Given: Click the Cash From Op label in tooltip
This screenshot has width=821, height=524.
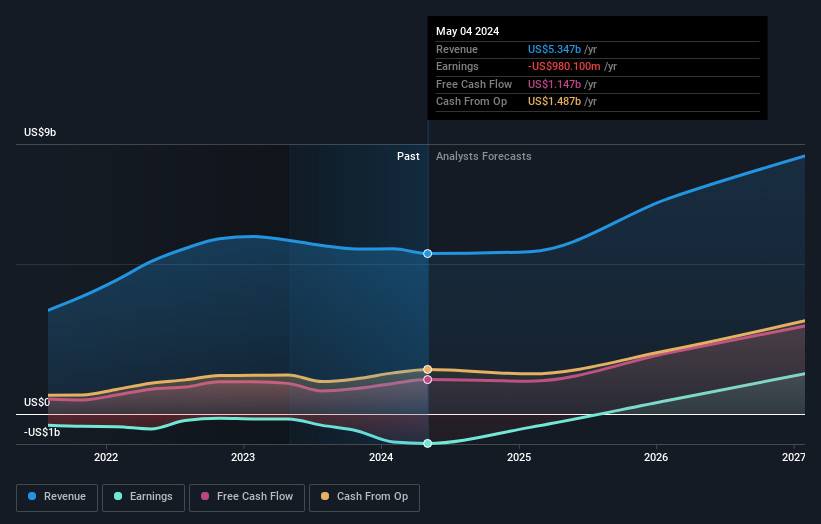Looking at the screenshot, I should (471, 102).
